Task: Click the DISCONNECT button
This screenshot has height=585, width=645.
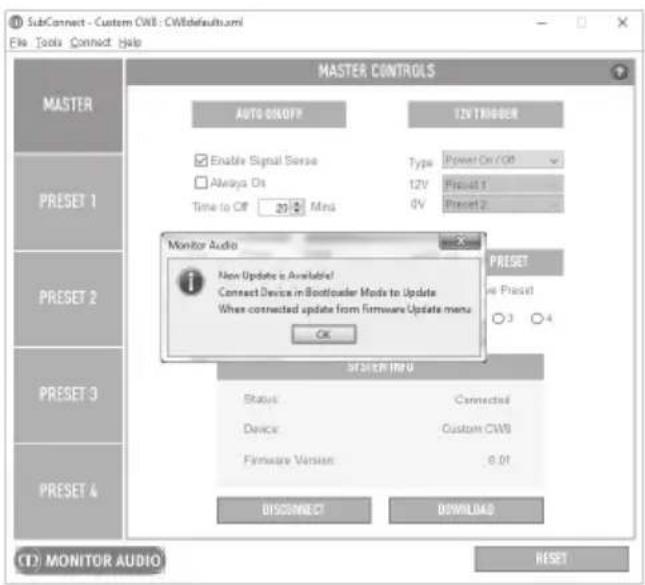Action: pos(294,510)
